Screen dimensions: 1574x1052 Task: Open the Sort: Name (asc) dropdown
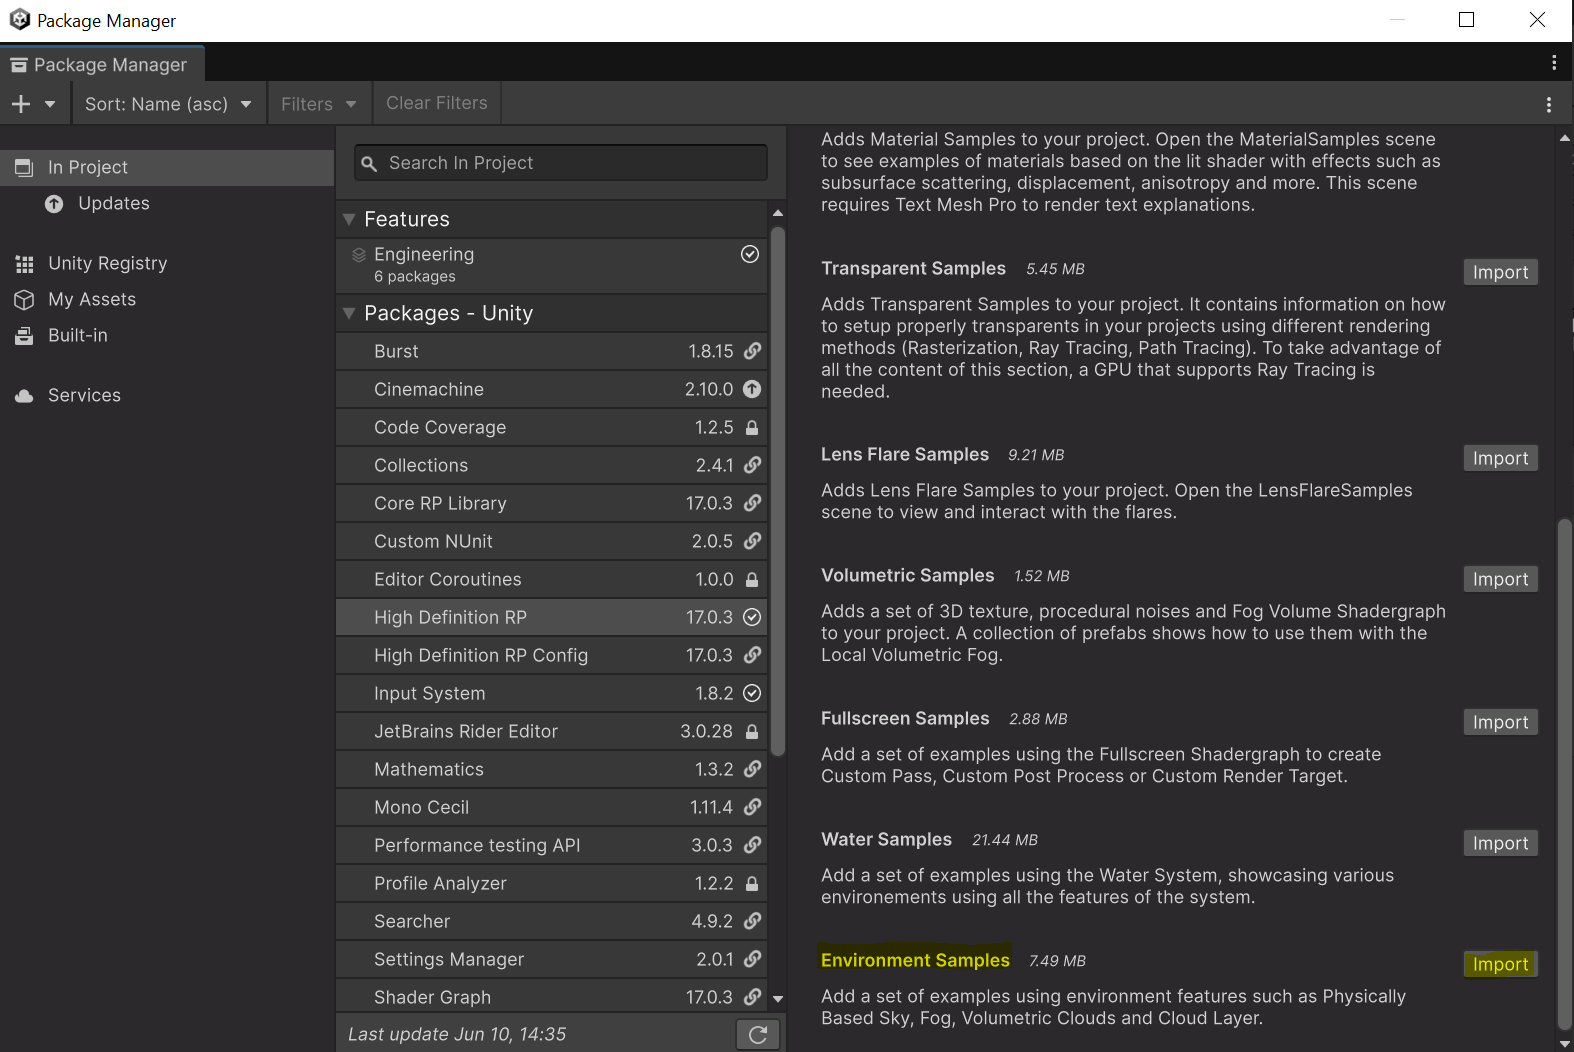click(x=168, y=104)
